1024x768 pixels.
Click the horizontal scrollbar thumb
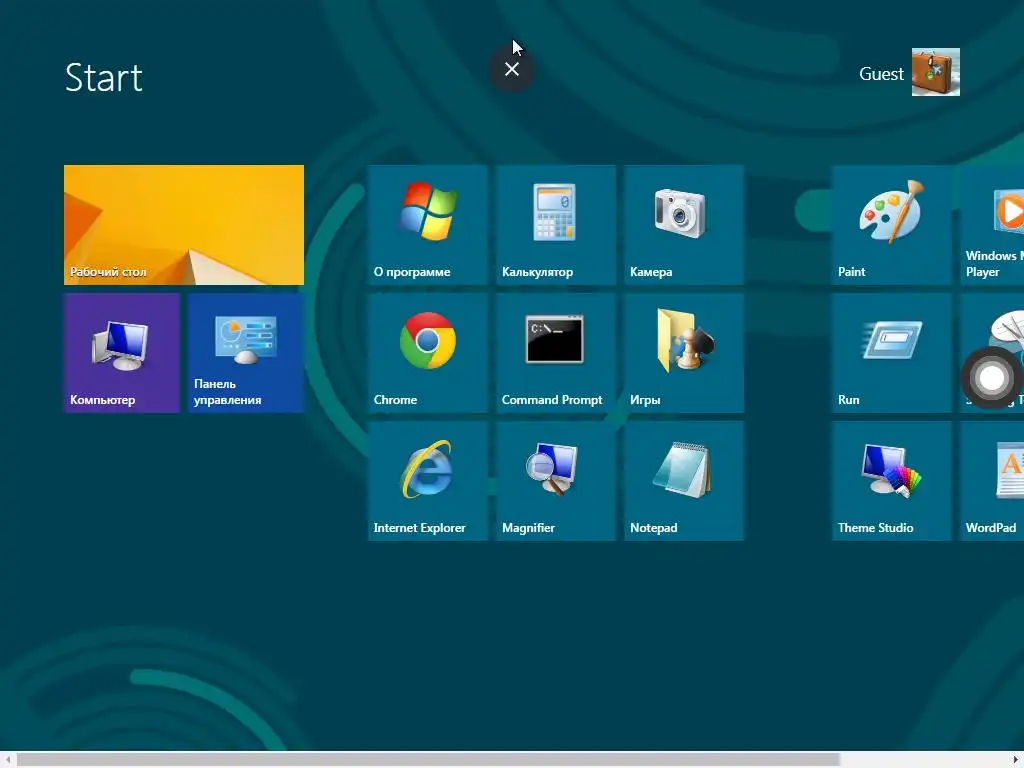coord(428,760)
